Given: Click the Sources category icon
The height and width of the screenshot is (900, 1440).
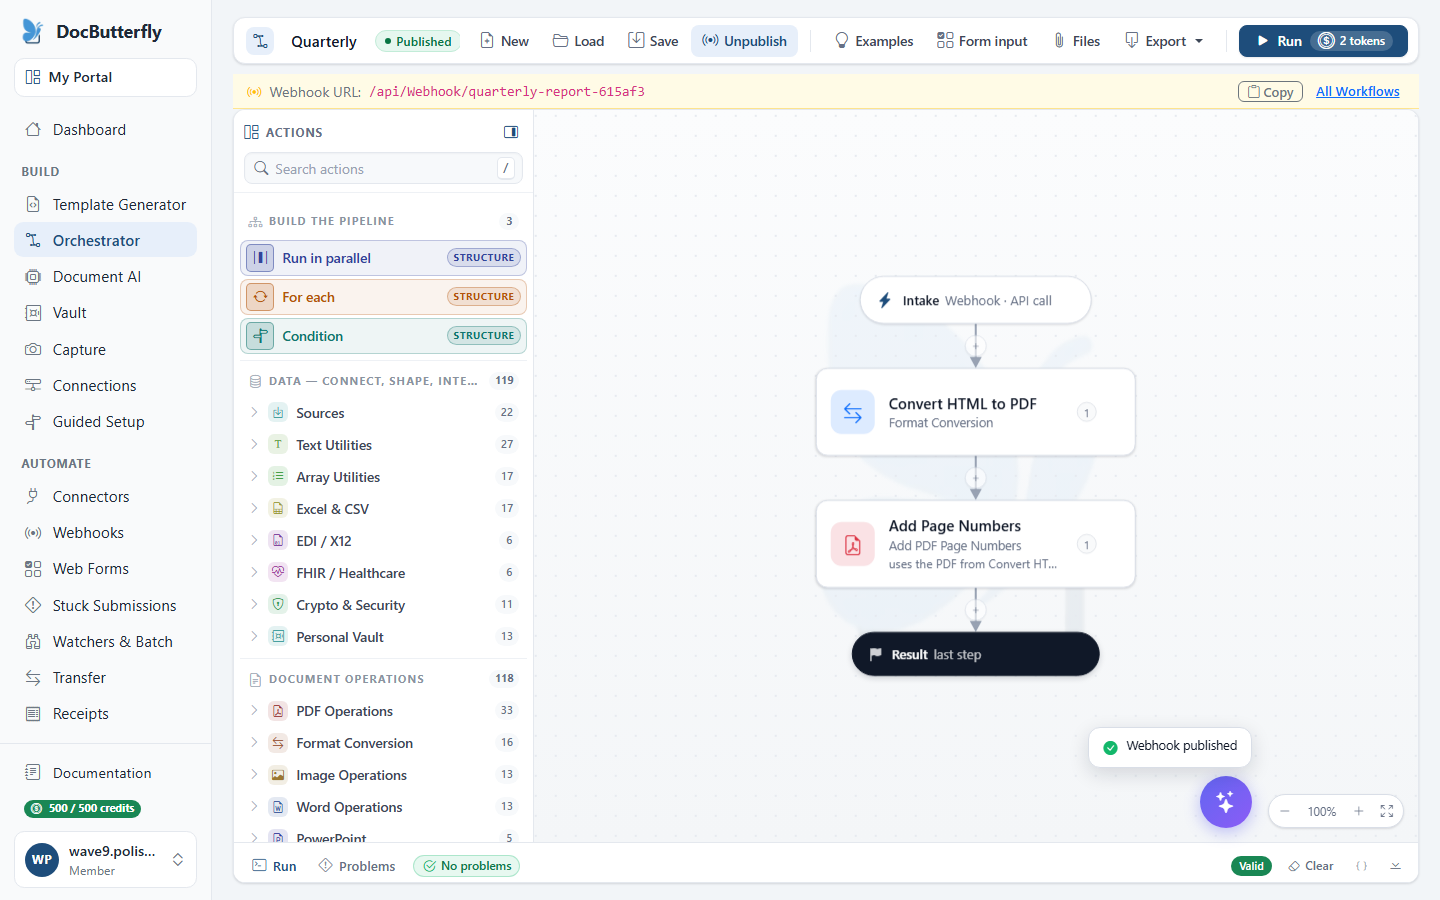Looking at the screenshot, I should pyautogui.click(x=278, y=413).
